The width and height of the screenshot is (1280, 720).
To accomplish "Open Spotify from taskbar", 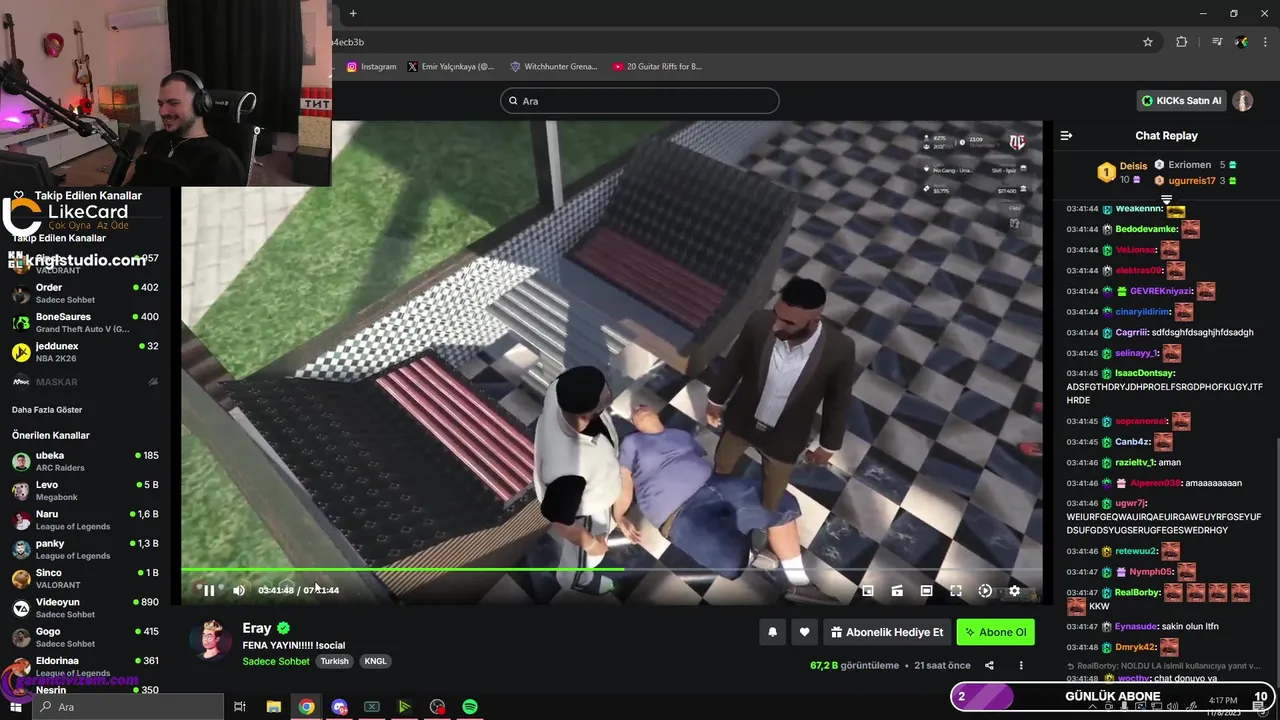I will tap(470, 707).
